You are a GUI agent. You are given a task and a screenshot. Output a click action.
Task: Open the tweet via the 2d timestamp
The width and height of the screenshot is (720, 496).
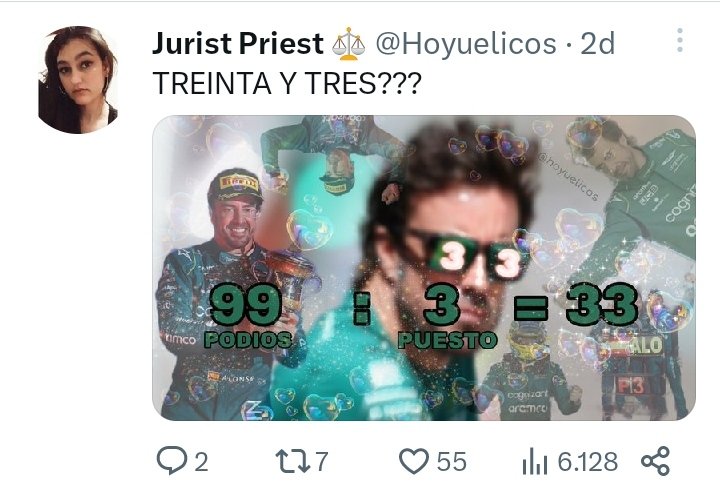[x=597, y=44]
